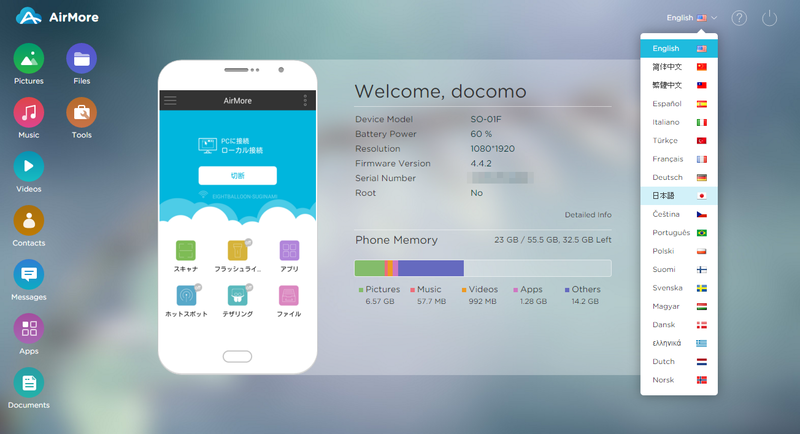
Task: Click the 60 % battery power value
Action: click(x=481, y=134)
